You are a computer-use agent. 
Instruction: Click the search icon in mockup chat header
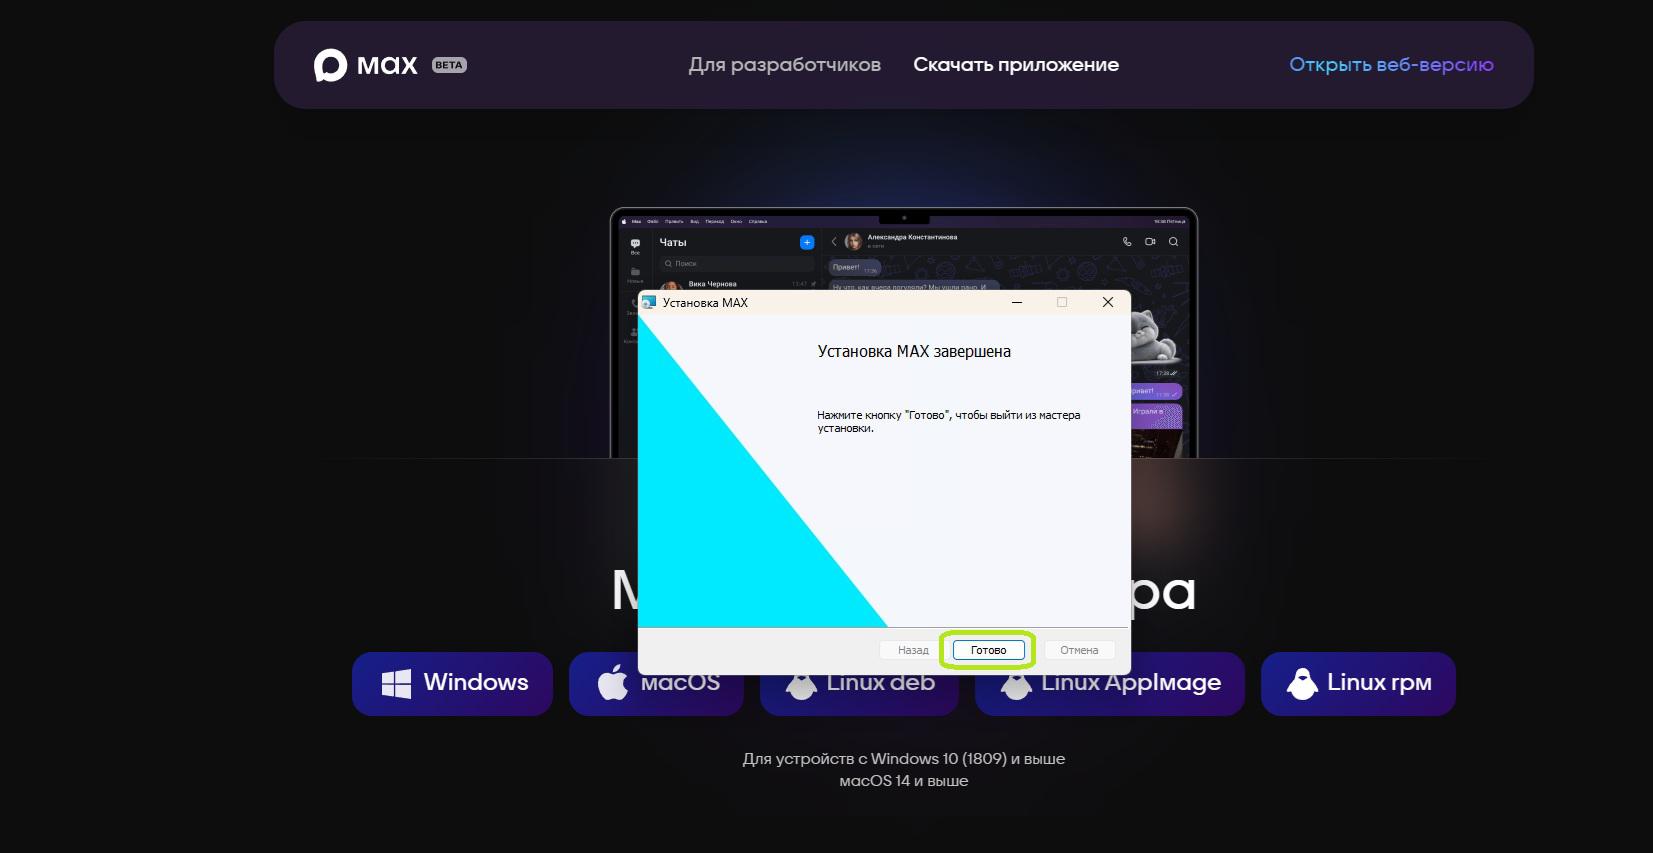[x=1173, y=241]
